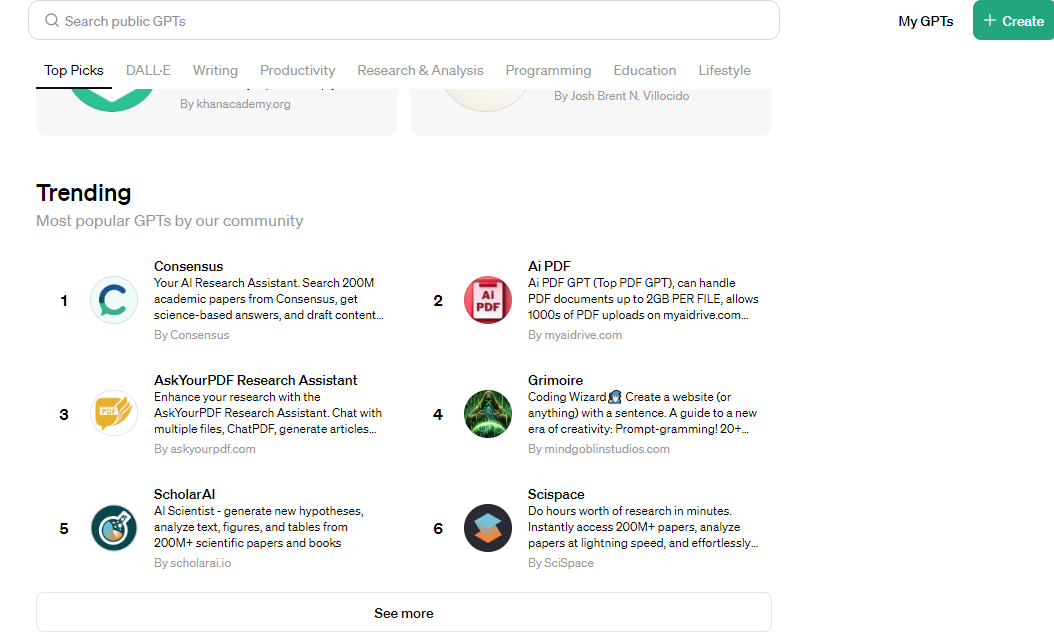Image resolution: width=1054 pixels, height=644 pixels.
Task: Click 'Most popular GPTs by our community' subtitle
Action: click(169, 221)
